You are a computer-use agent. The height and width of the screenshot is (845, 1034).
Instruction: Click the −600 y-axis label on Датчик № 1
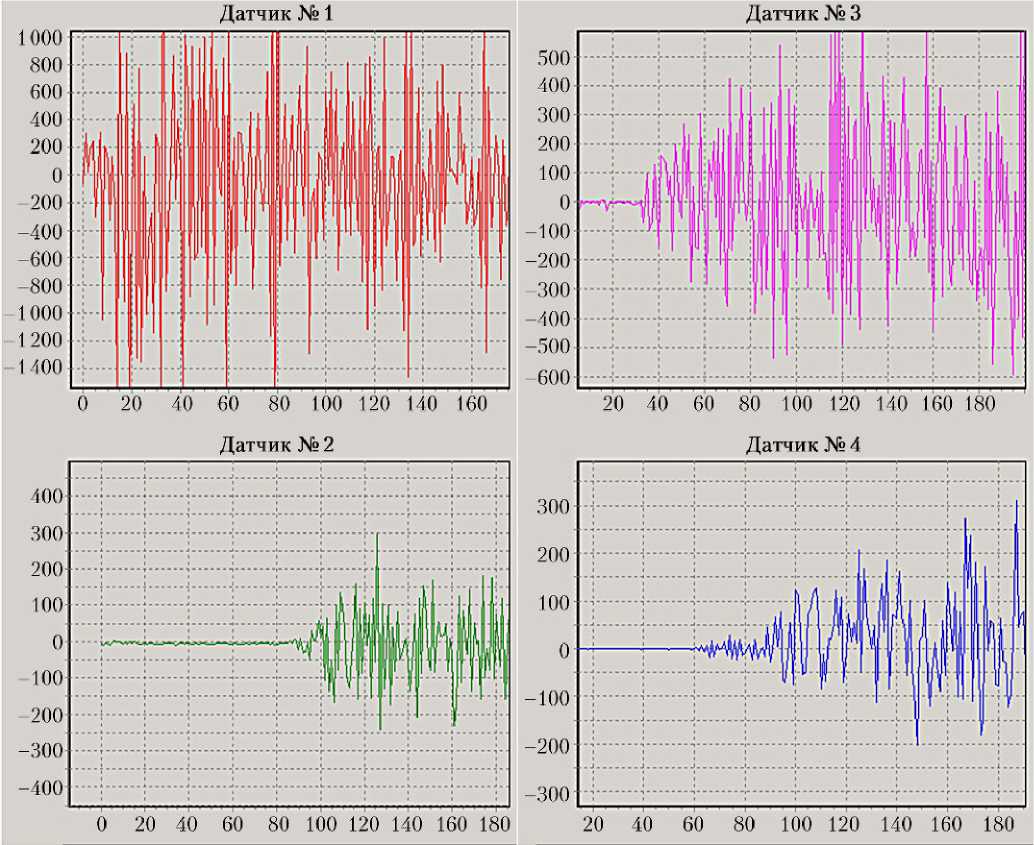[40, 259]
